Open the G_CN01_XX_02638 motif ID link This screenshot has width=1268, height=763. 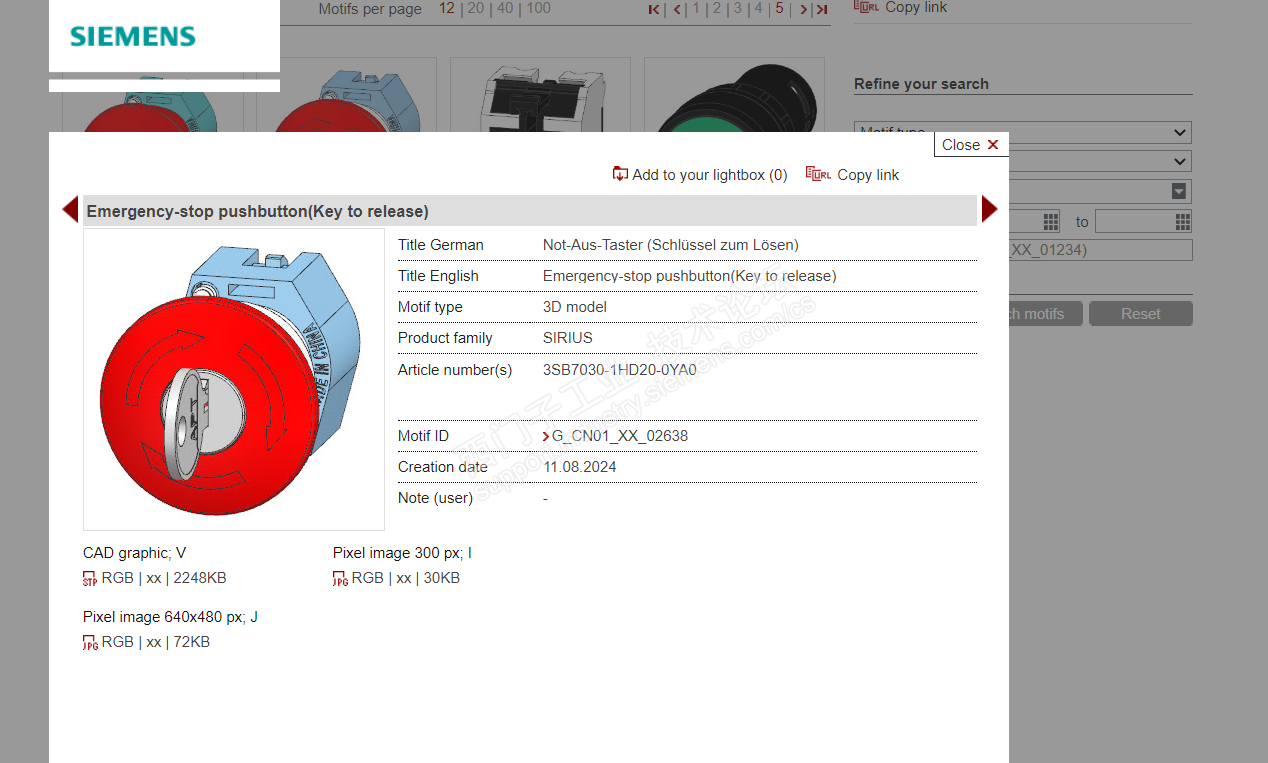(x=619, y=436)
